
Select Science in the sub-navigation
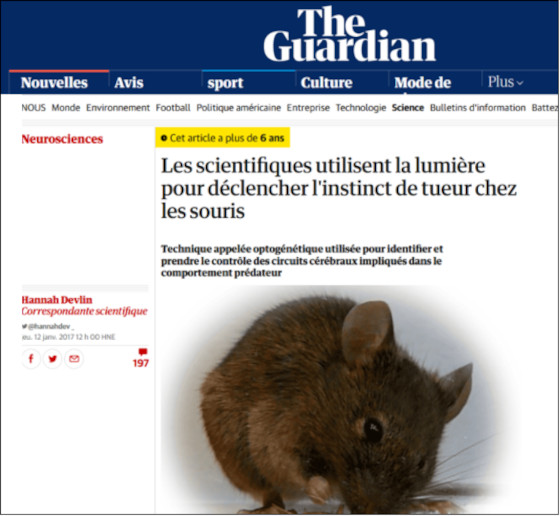(x=408, y=107)
